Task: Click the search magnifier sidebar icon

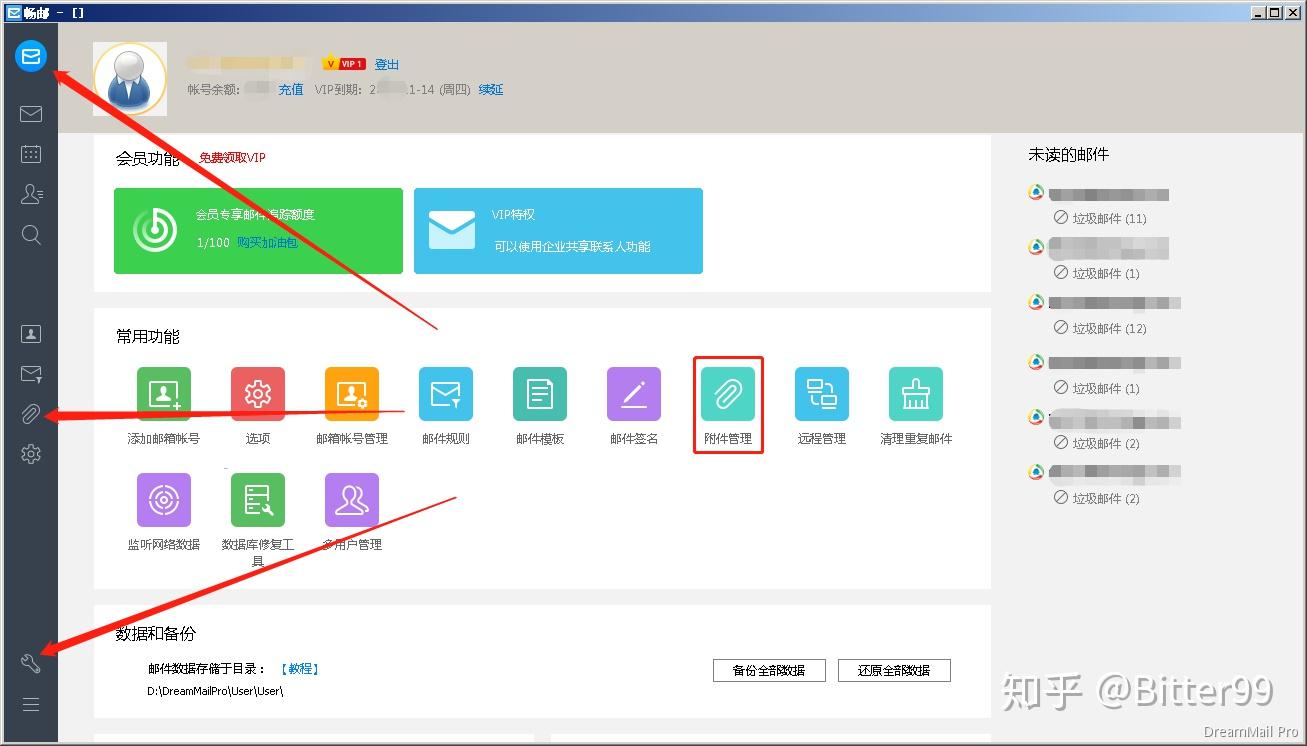Action: 31,235
